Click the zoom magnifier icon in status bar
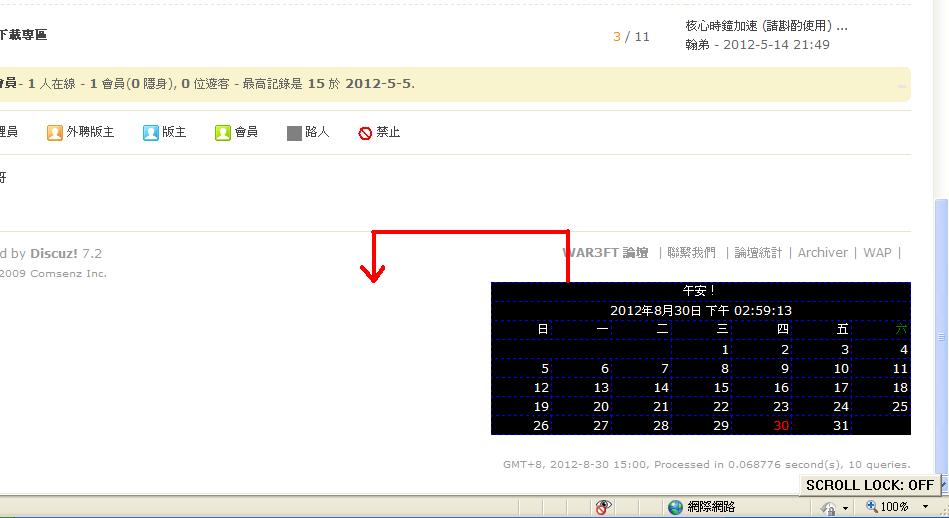This screenshot has height=518, width=949. click(872, 506)
